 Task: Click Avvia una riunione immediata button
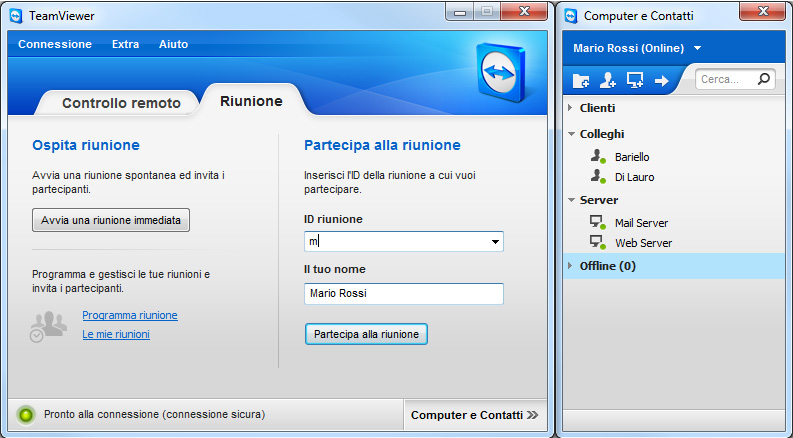111,220
